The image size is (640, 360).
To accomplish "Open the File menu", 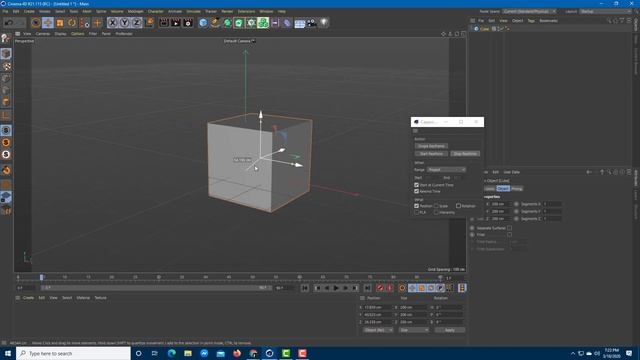I will click(5, 11).
